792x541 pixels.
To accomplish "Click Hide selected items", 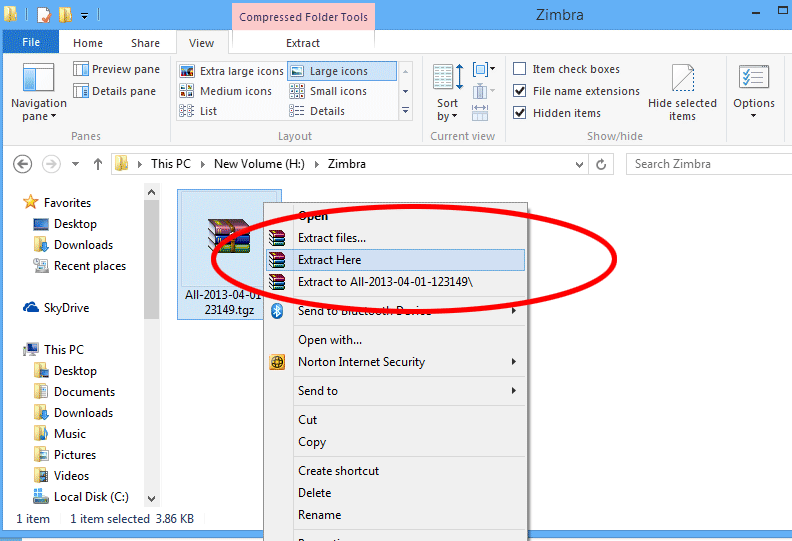I will [682, 92].
